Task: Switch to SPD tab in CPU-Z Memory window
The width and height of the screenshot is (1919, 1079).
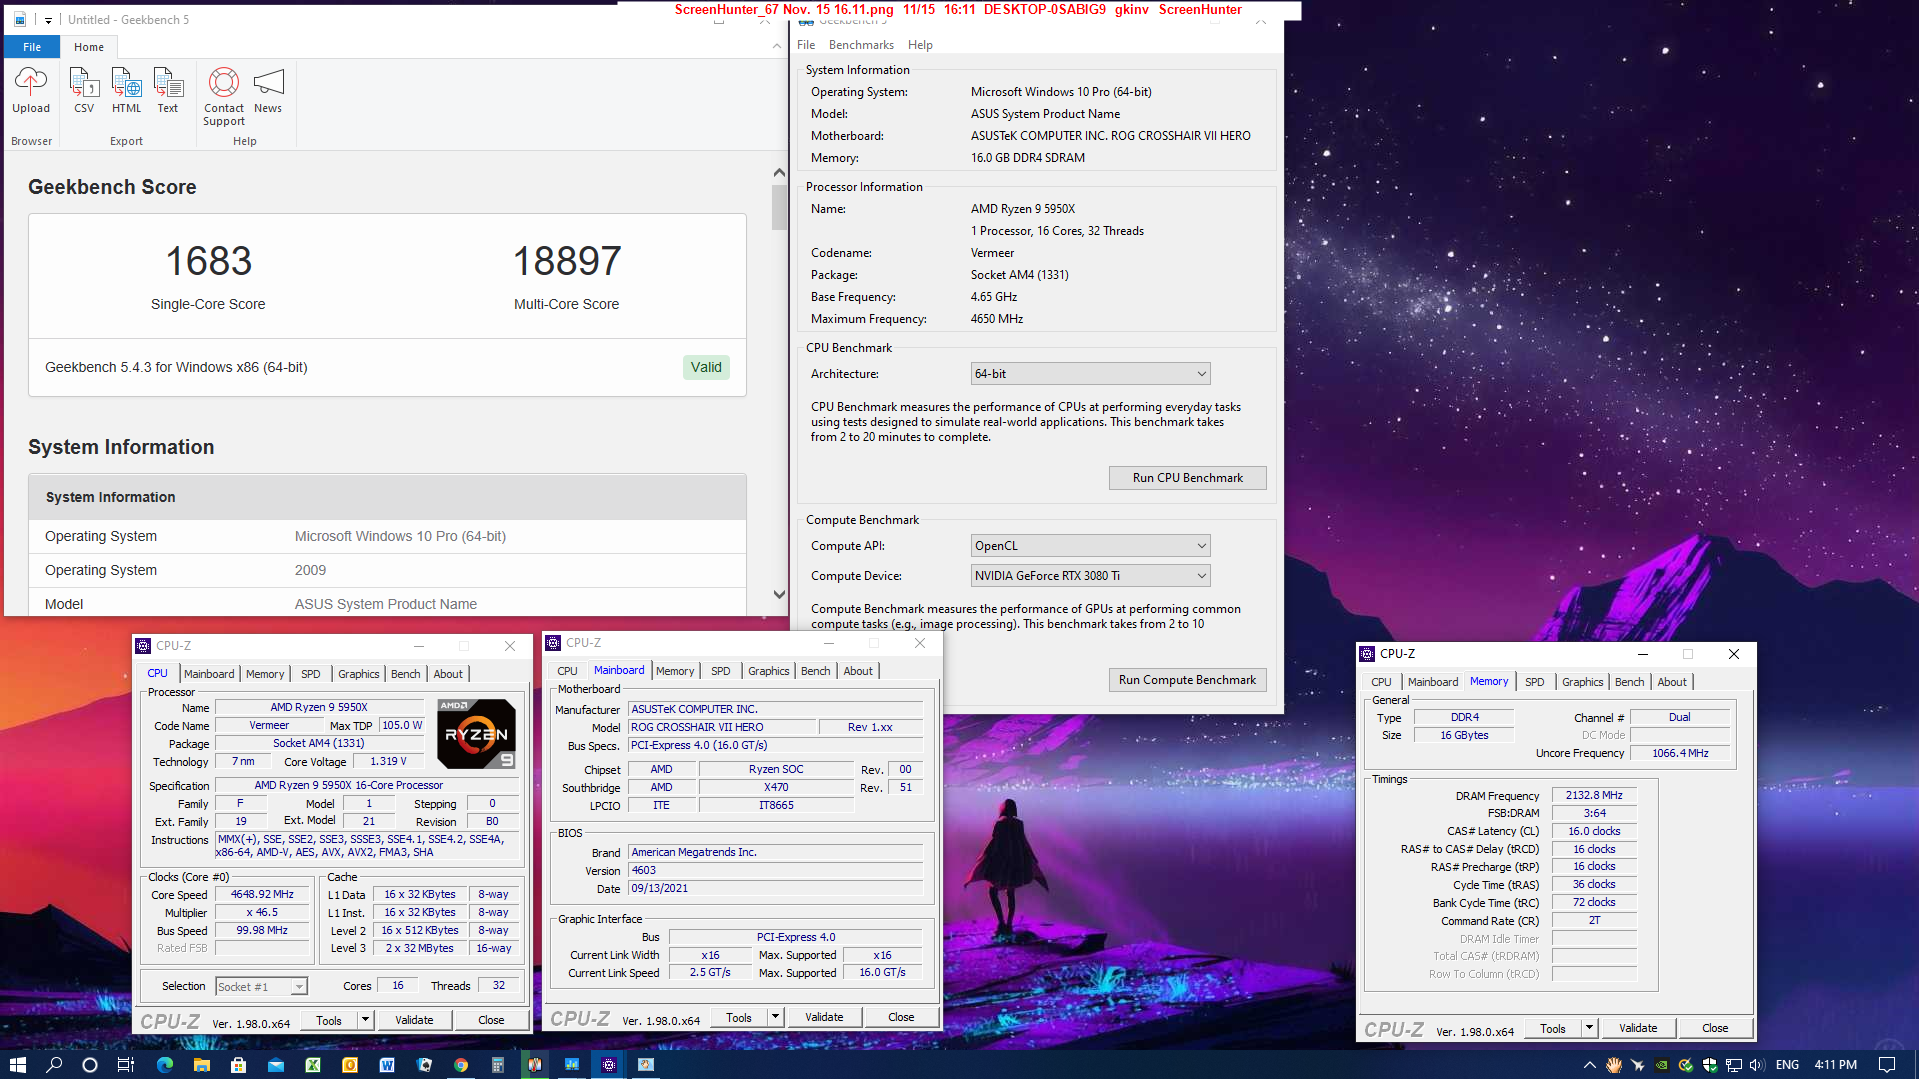Action: (1534, 682)
